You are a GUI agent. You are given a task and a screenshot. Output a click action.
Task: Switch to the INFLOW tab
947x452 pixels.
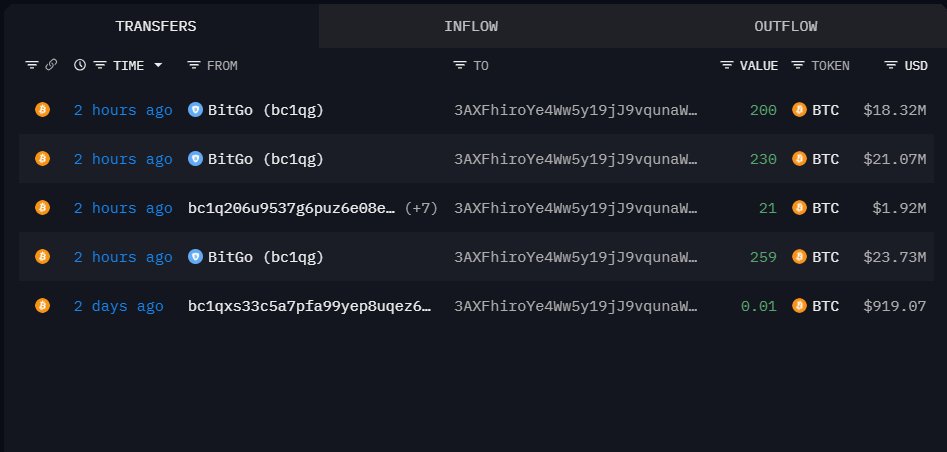[470, 26]
